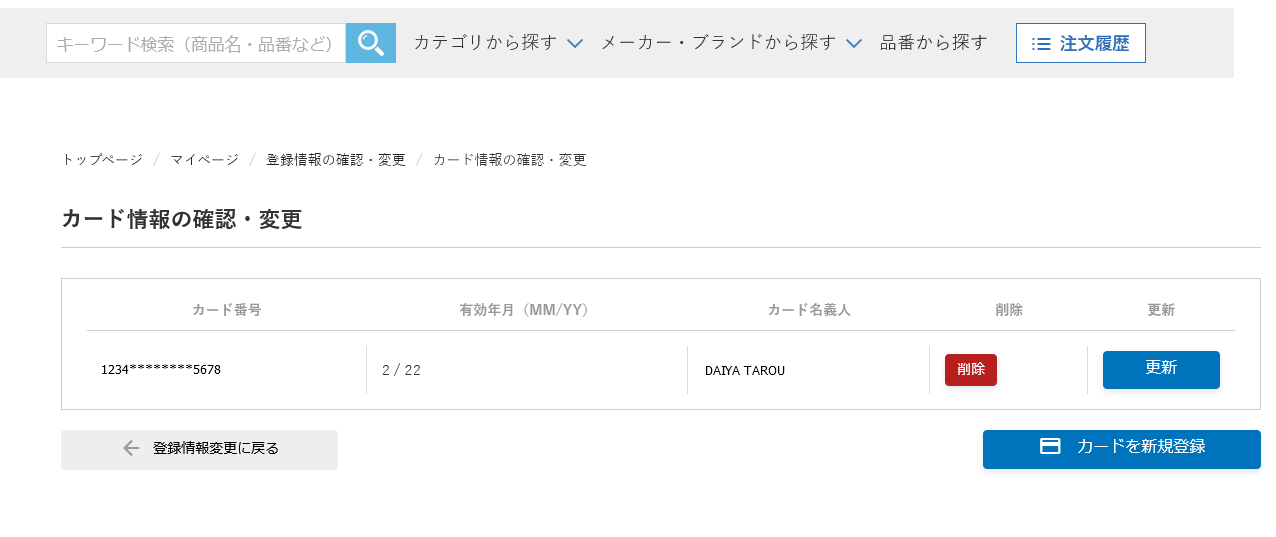
Task: Click the back arrow icon beside 登録情報変更に戻る
Action: (131, 448)
